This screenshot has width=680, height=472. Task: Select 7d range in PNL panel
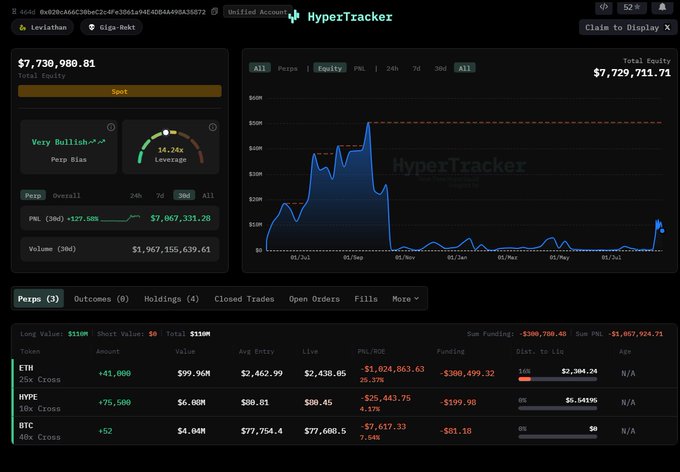tap(160, 196)
